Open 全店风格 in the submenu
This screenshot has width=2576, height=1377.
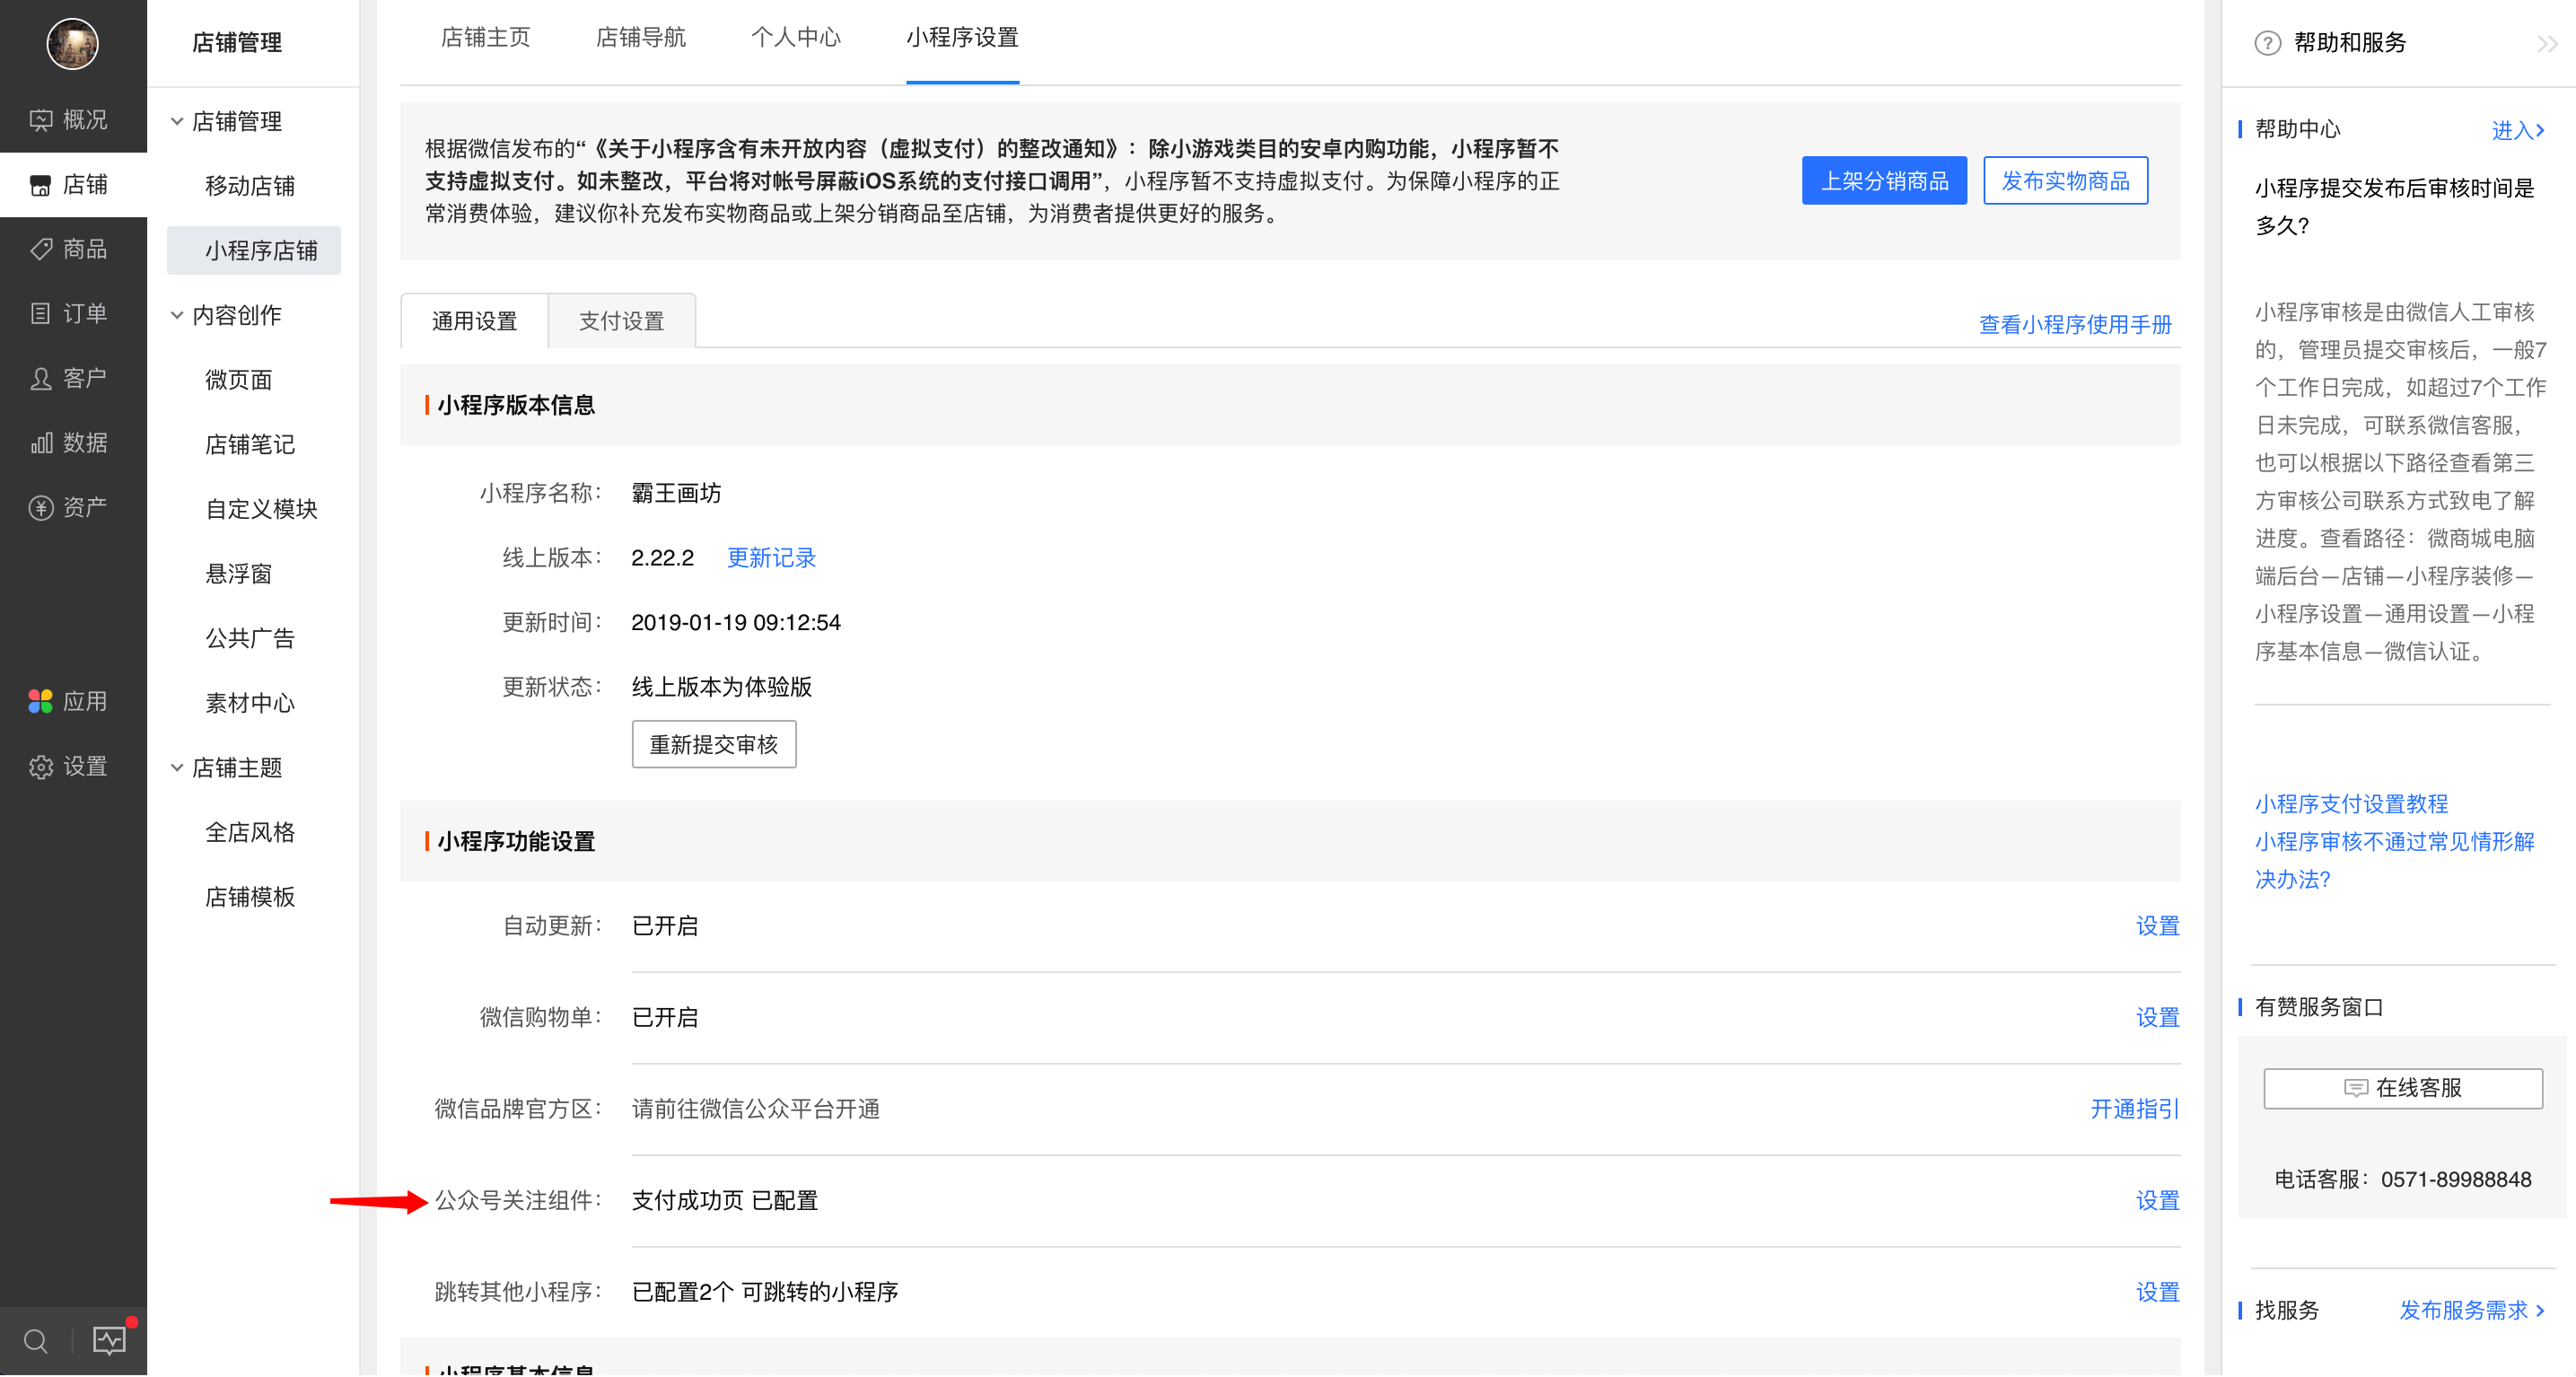[x=250, y=833]
